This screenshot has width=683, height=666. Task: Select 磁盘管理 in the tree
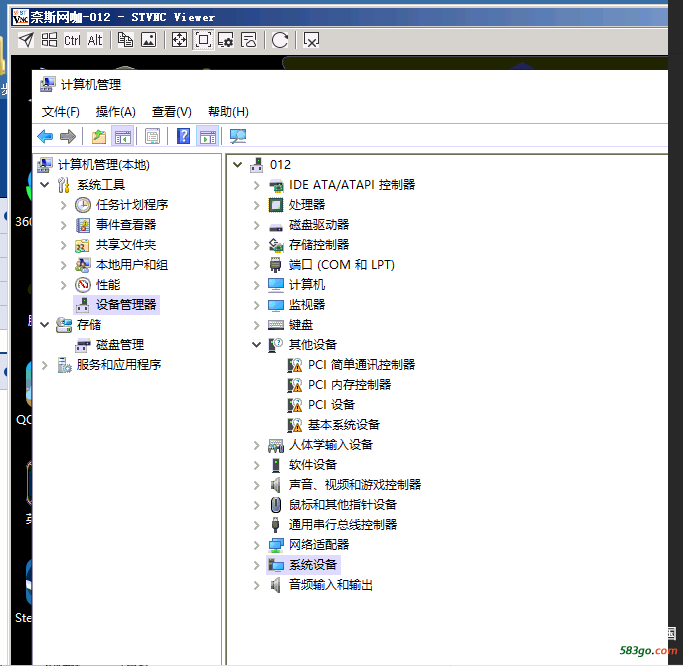coord(119,345)
